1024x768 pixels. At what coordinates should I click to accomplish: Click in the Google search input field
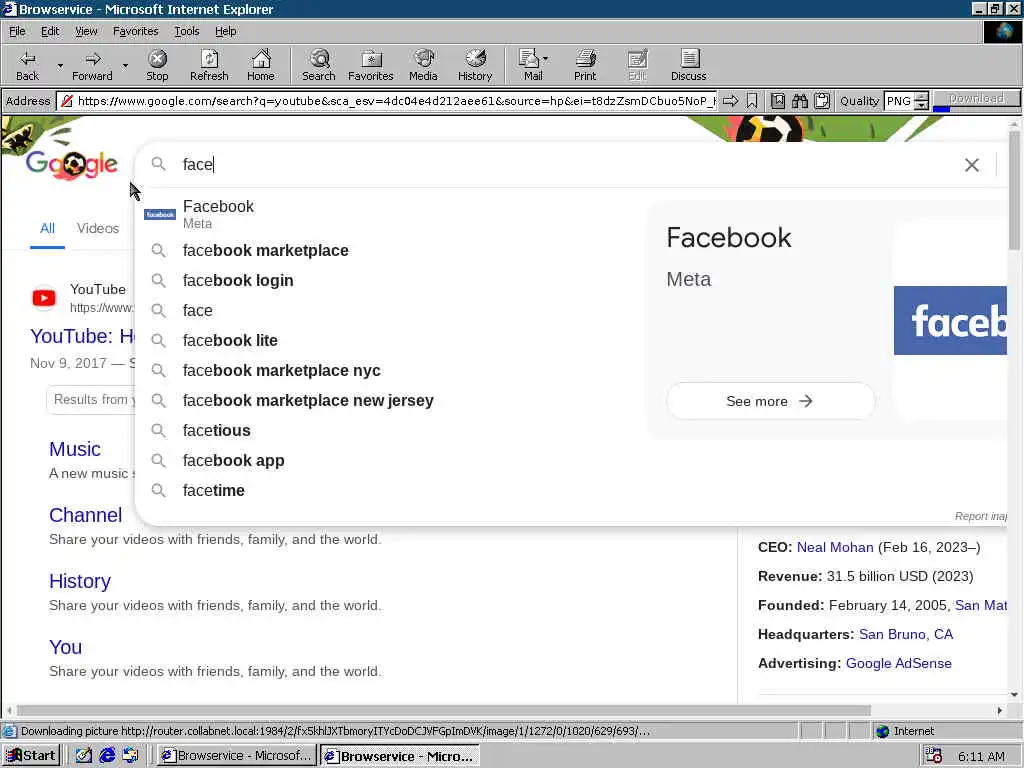(x=568, y=165)
